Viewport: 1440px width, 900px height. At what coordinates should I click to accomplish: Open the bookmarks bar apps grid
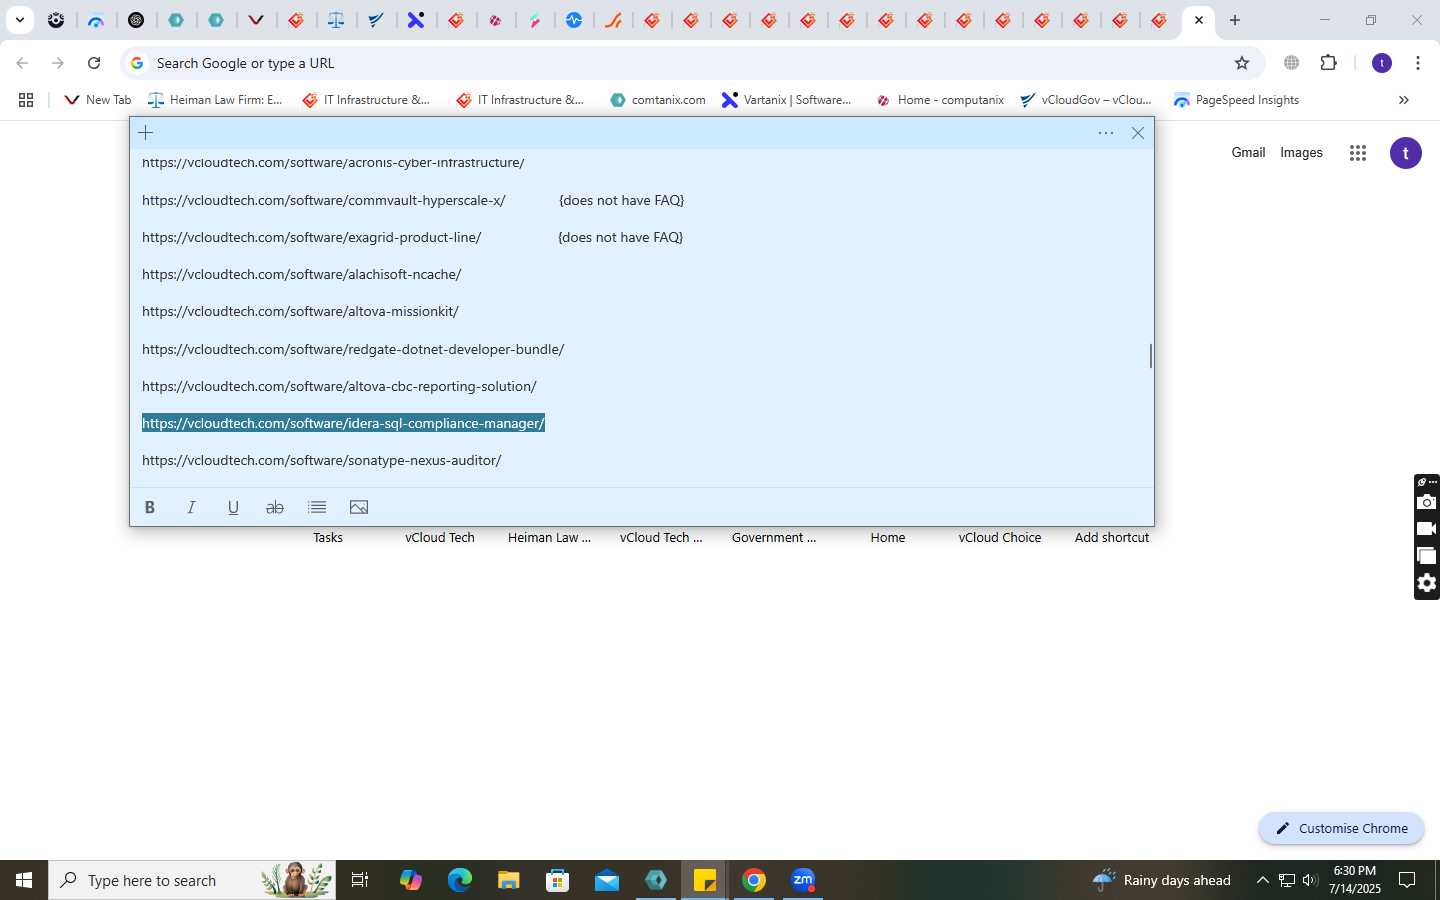[x=26, y=100]
